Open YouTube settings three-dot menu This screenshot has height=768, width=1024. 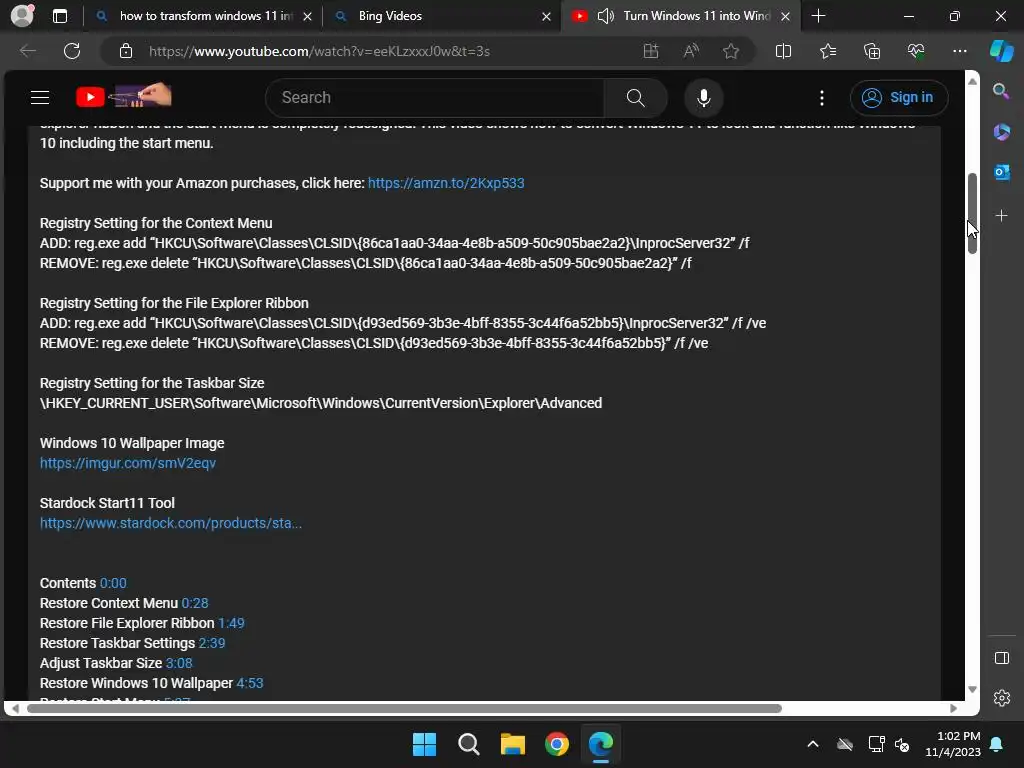click(822, 98)
